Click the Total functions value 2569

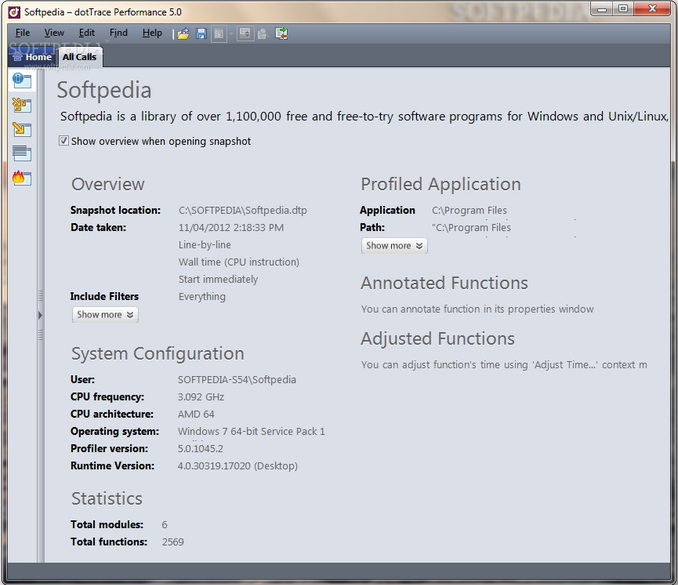pos(173,542)
